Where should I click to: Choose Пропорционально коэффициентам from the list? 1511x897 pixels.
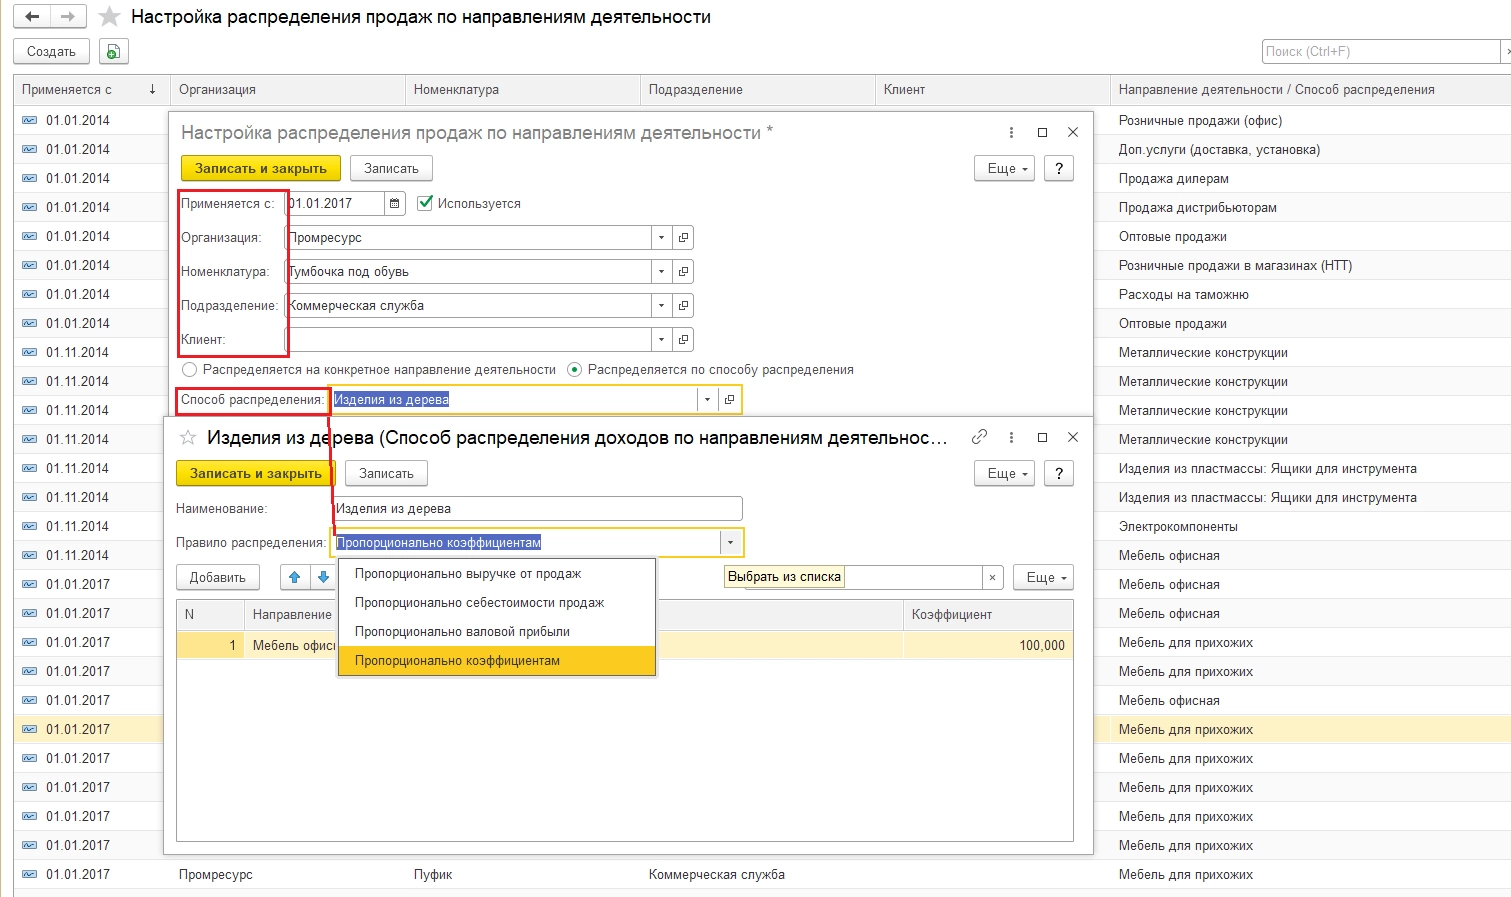click(x=497, y=661)
